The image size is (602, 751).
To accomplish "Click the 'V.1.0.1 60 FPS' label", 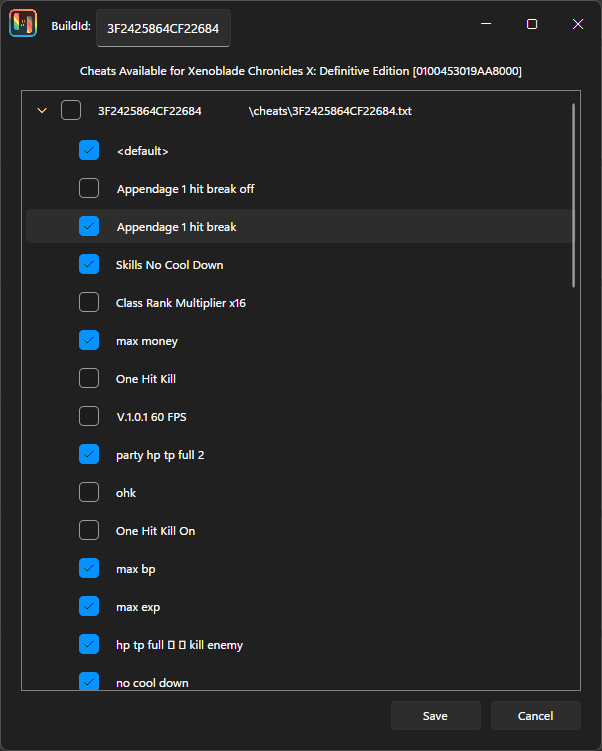I will 151,417.
